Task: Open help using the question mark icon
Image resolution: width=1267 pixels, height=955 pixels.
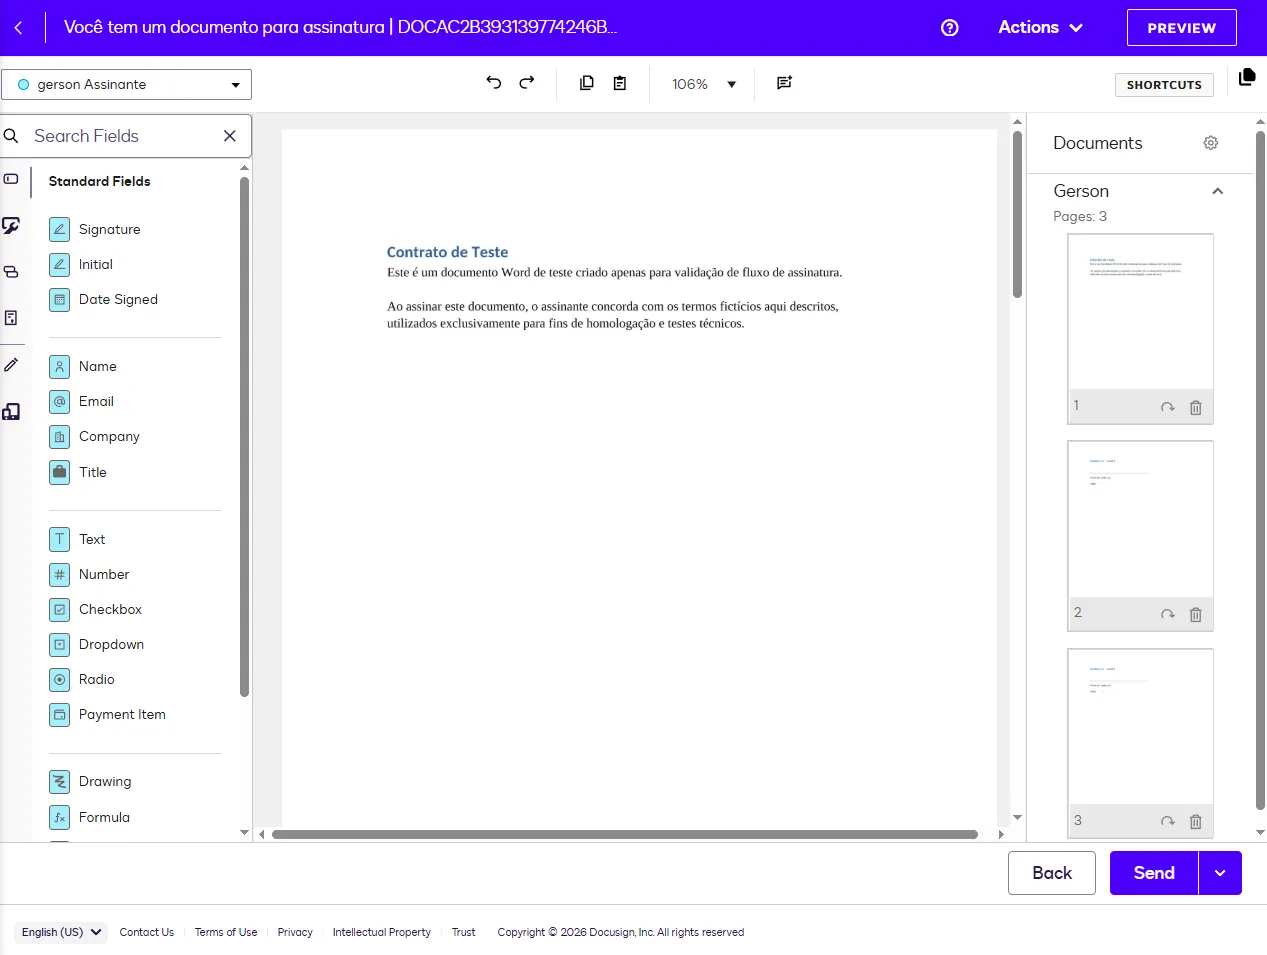Action: (x=948, y=27)
